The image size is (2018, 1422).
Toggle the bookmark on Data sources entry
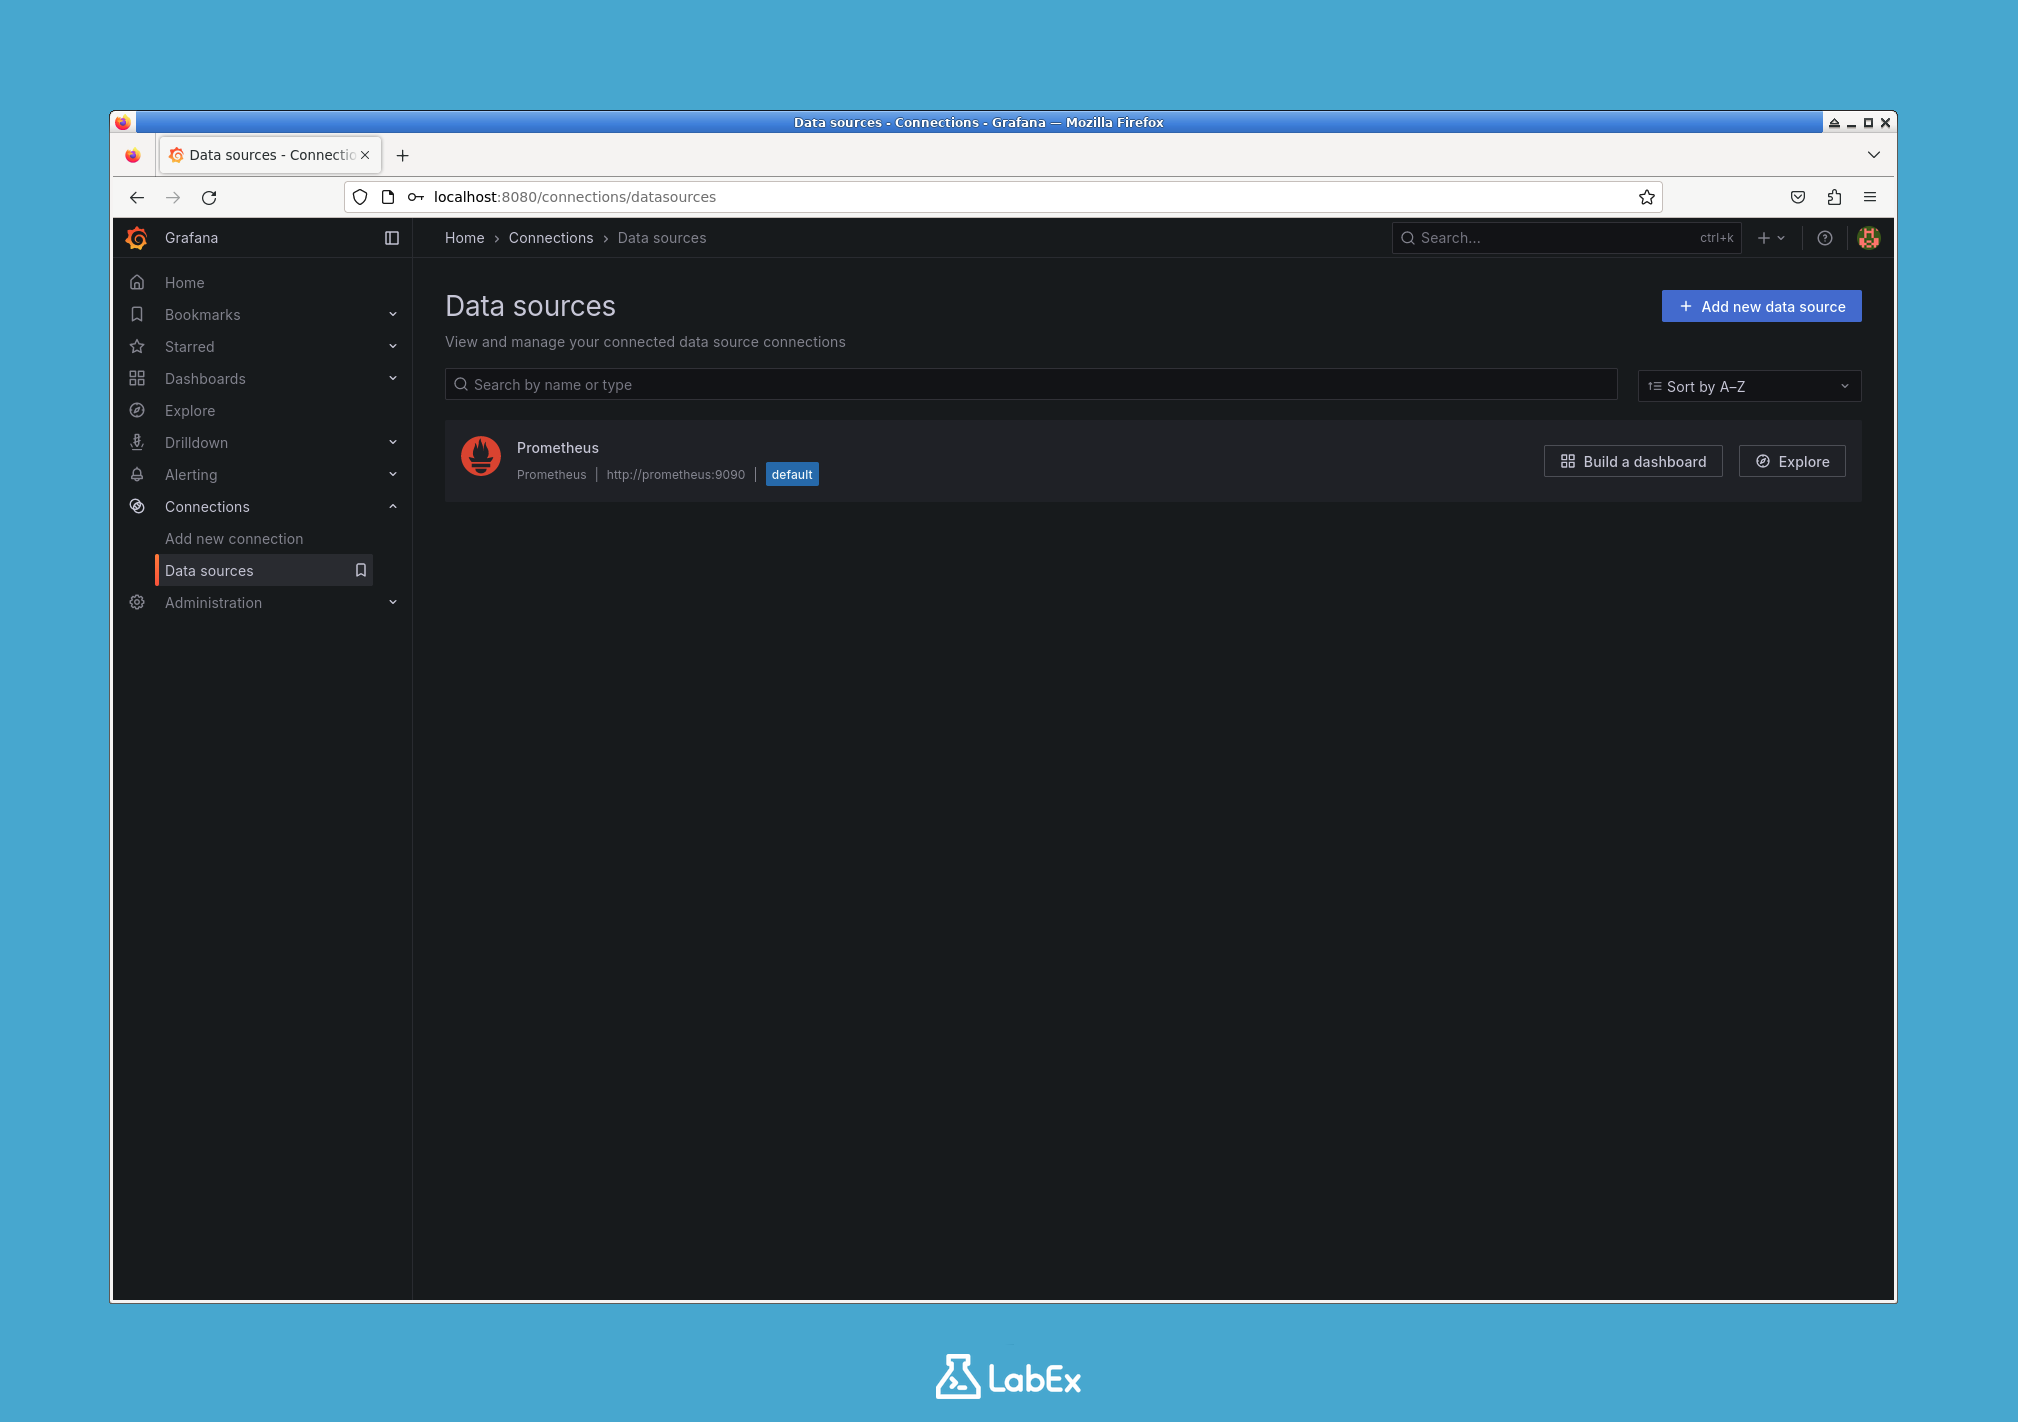point(360,570)
